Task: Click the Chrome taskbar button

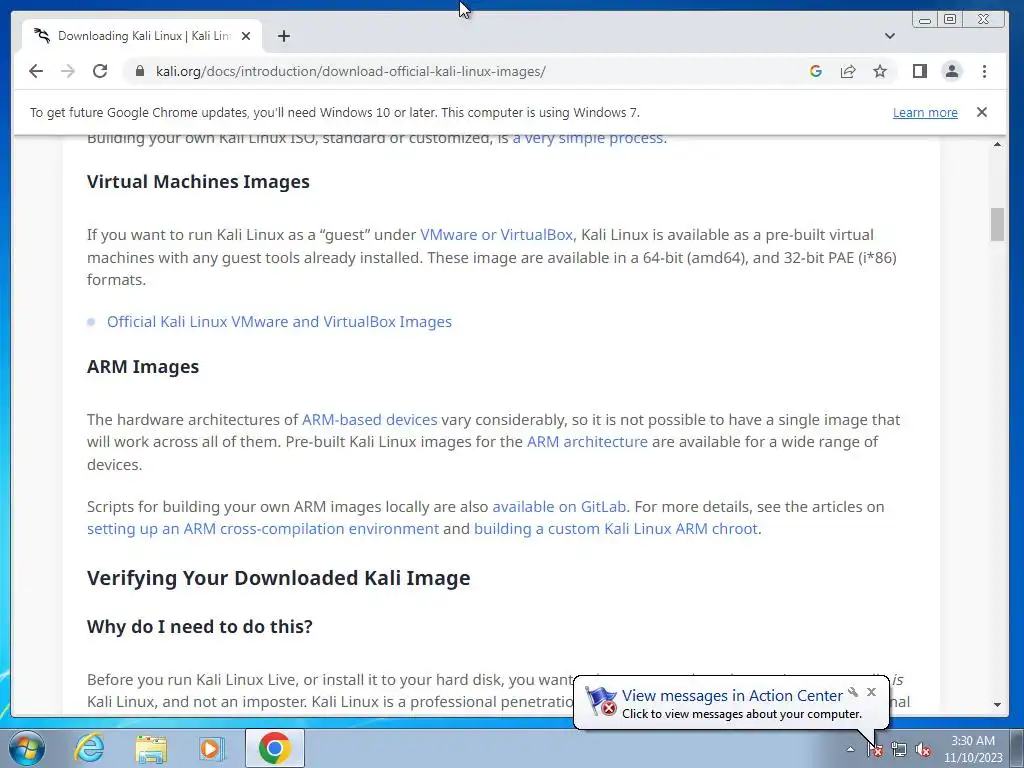Action: 274,748
